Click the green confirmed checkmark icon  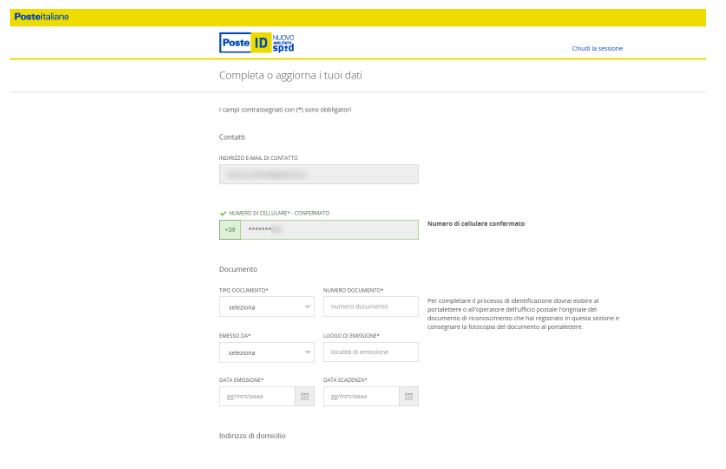click(222, 213)
